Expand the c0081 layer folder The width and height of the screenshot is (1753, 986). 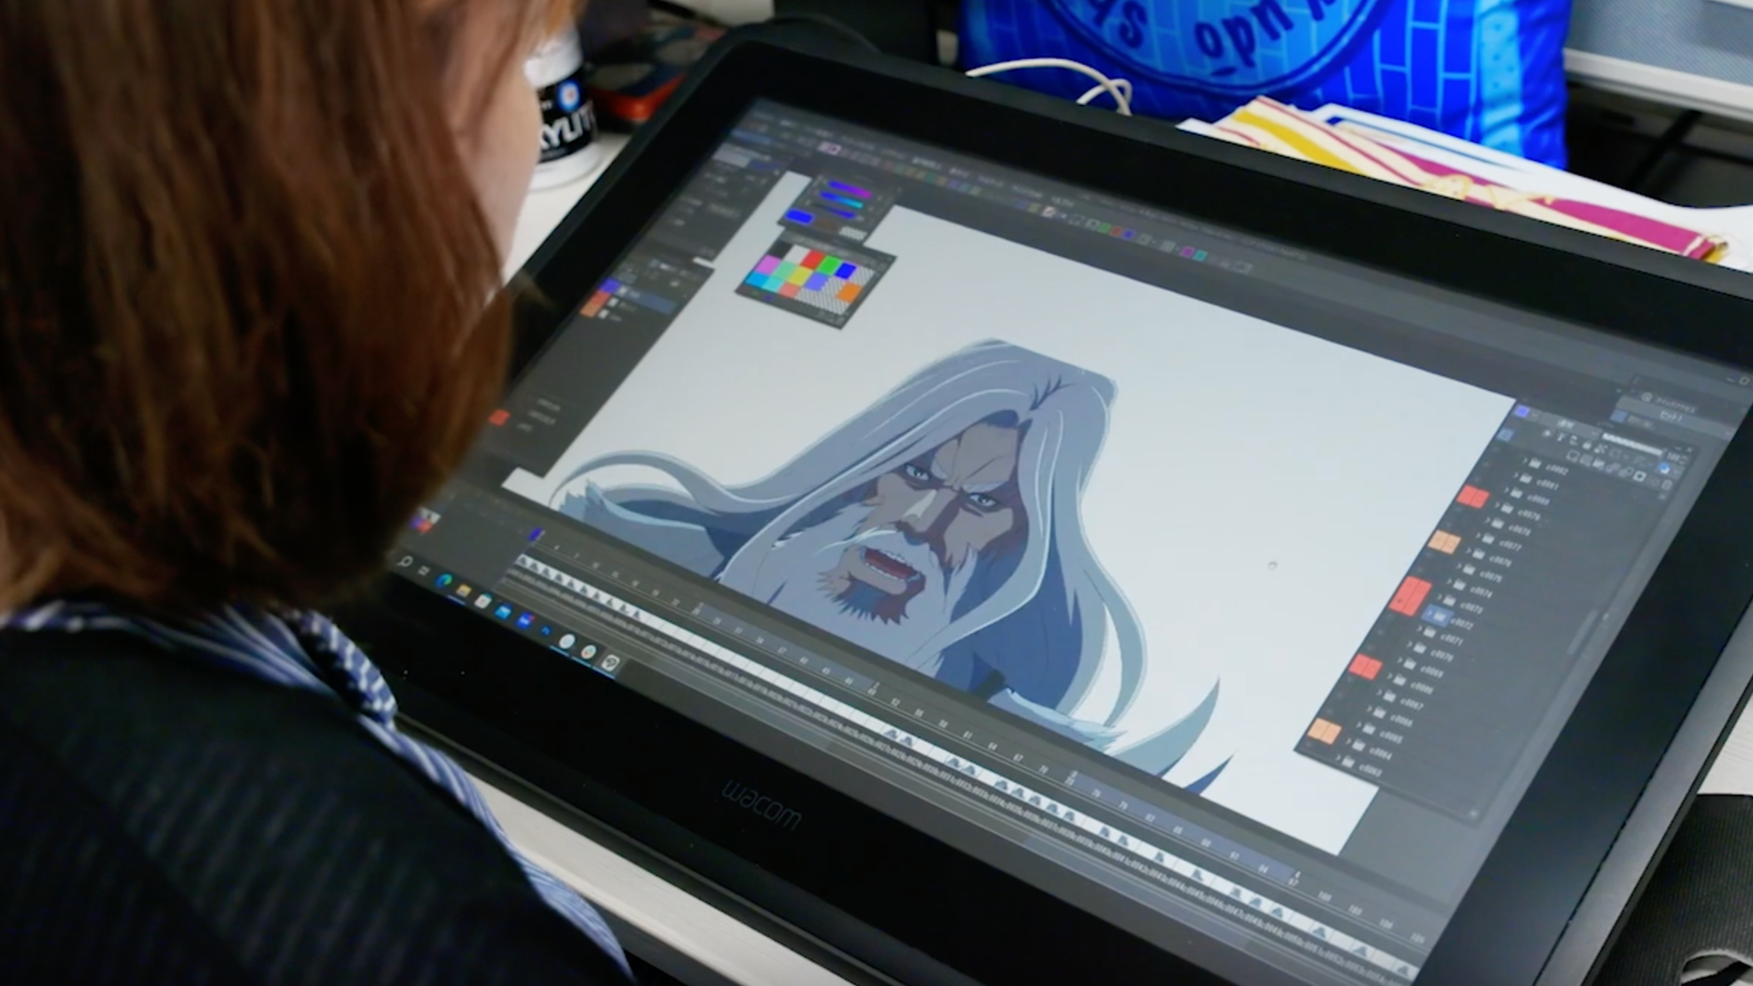pyautogui.click(x=1516, y=476)
